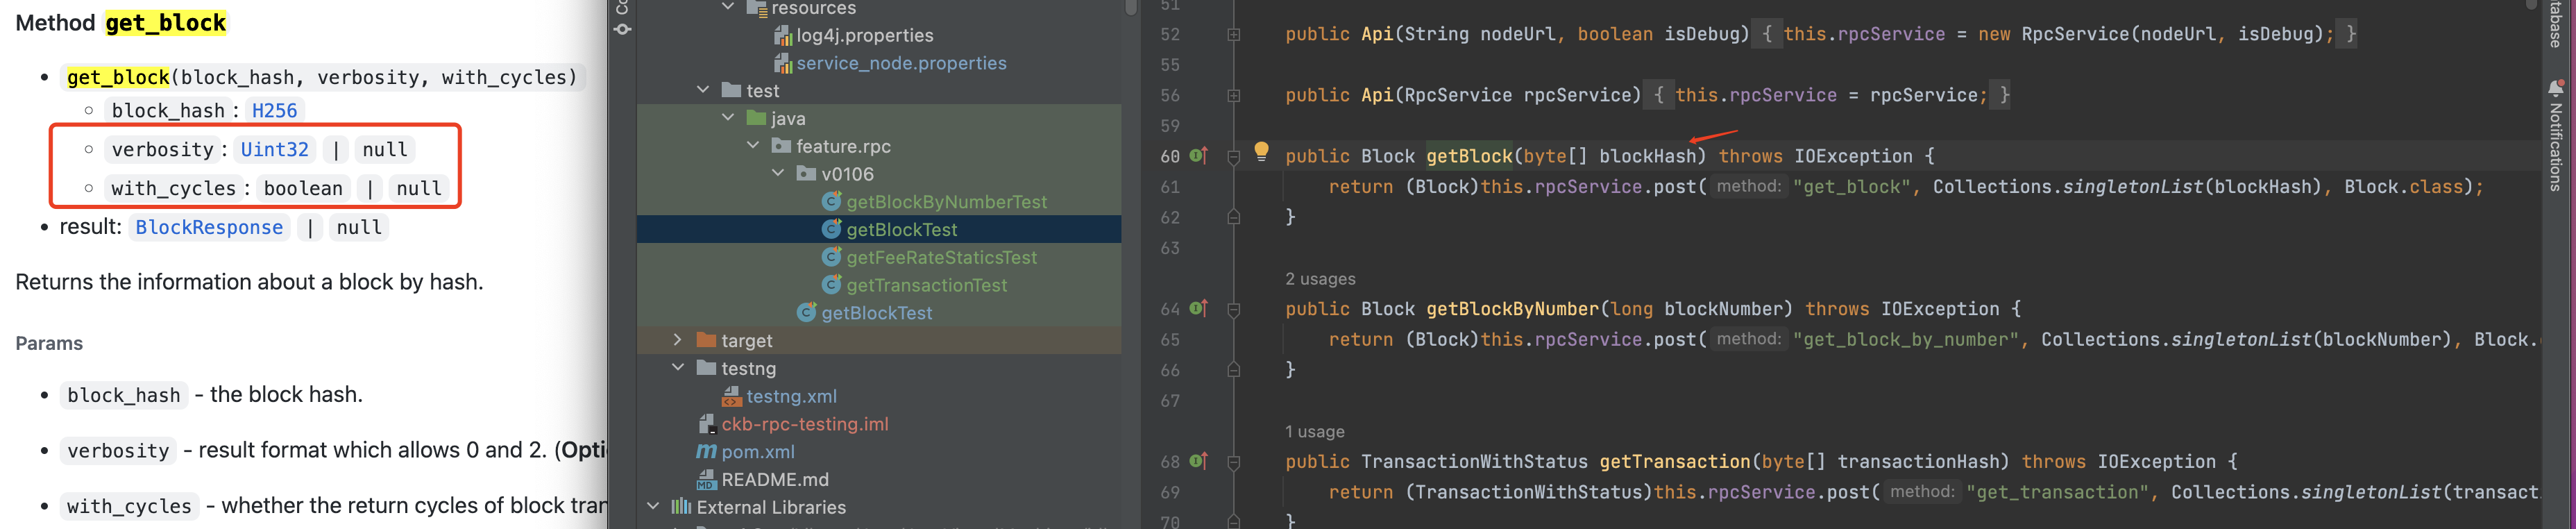Select getBlockByNumberTest in the project tree
2576x529 pixels.
pyautogui.click(x=947, y=202)
